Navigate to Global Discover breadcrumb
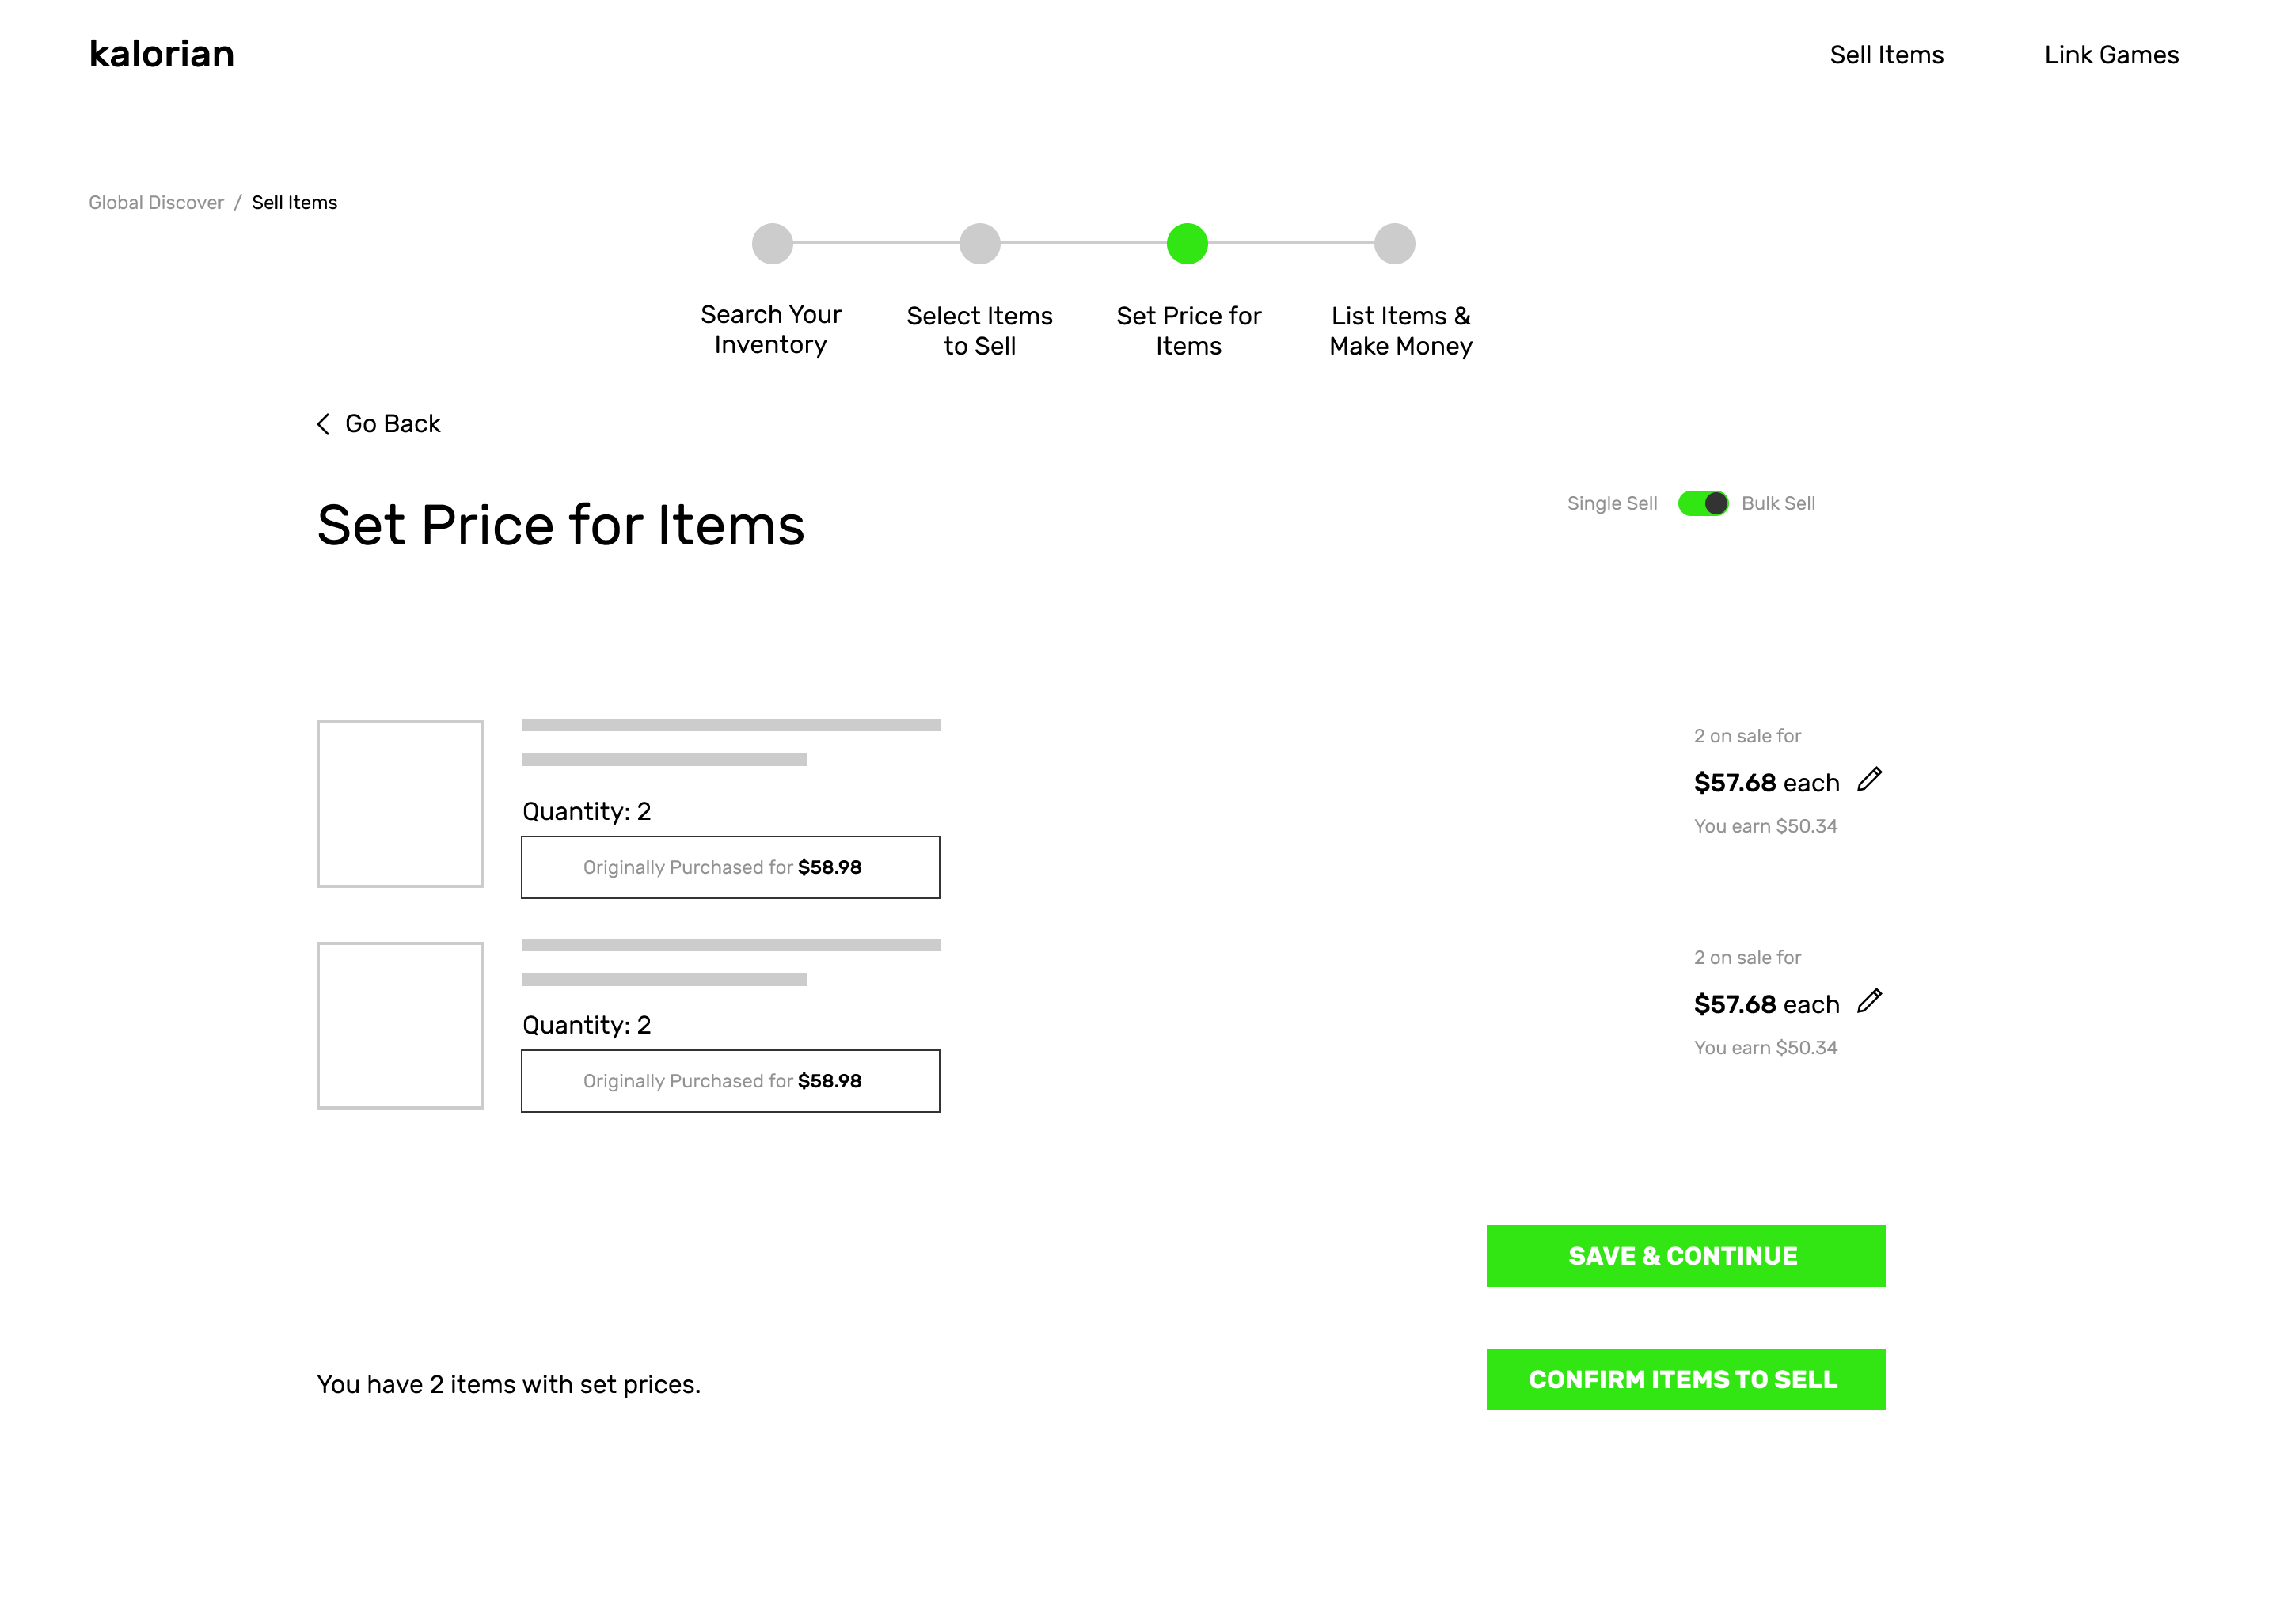This screenshot has width=2280, height=1624. 155,202
